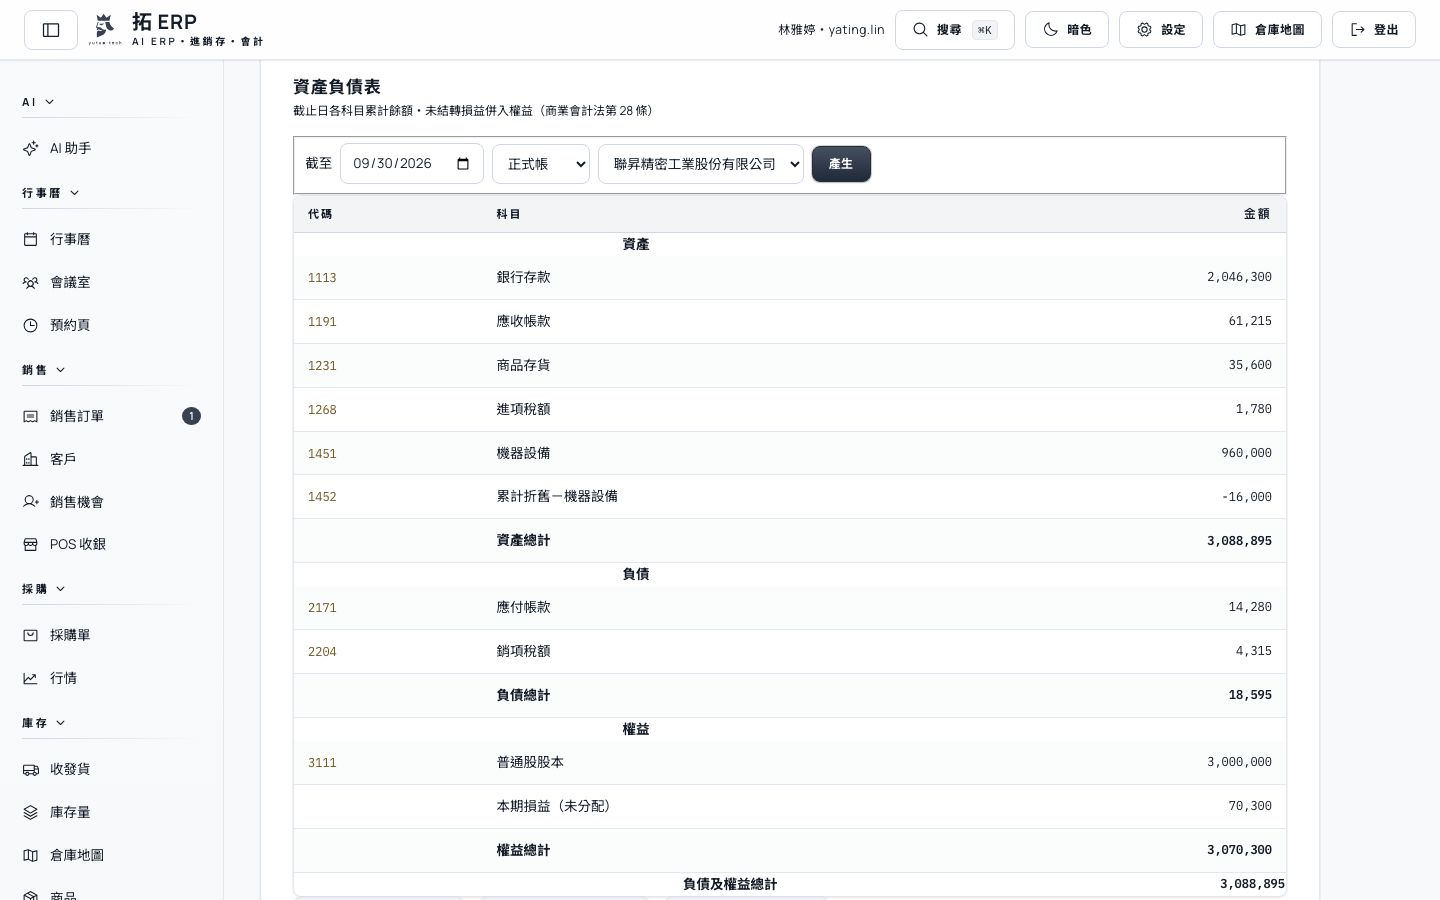The width and height of the screenshot is (1440, 900).
Task: Navigate to 客戶 in the sidebar
Action: coord(112,459)
